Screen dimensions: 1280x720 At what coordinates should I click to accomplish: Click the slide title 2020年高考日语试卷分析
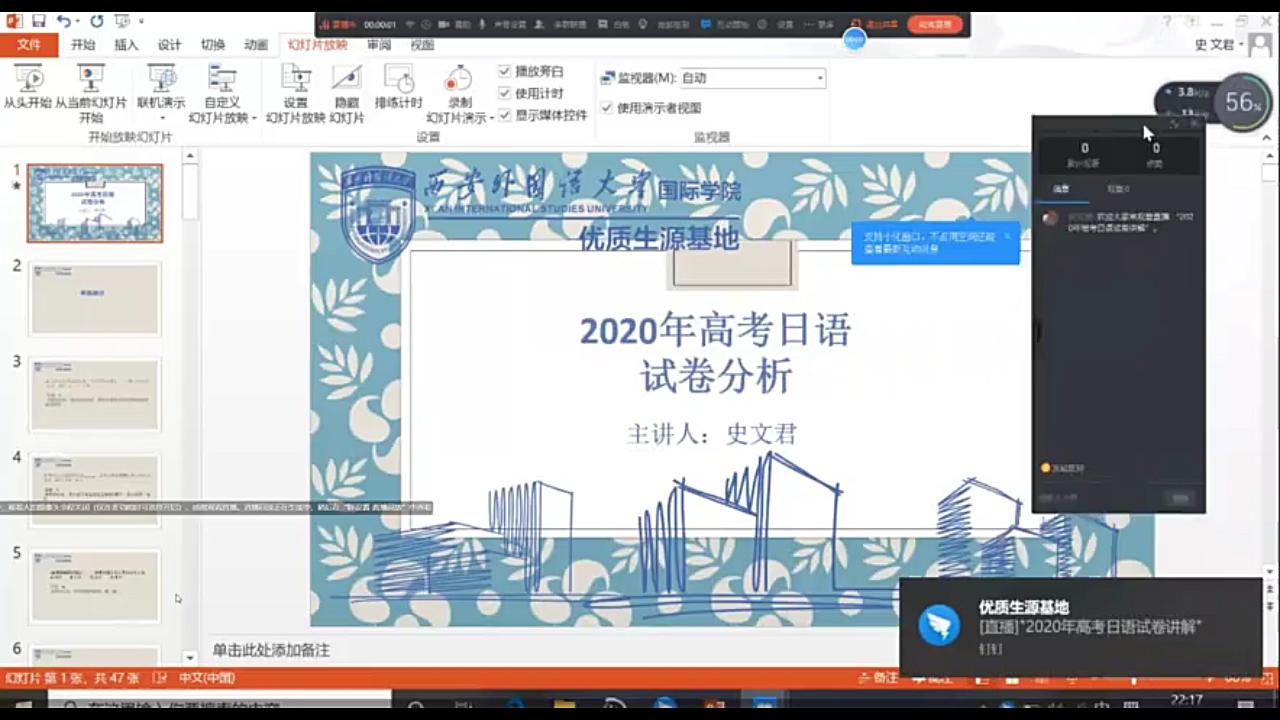click(715, 352)
